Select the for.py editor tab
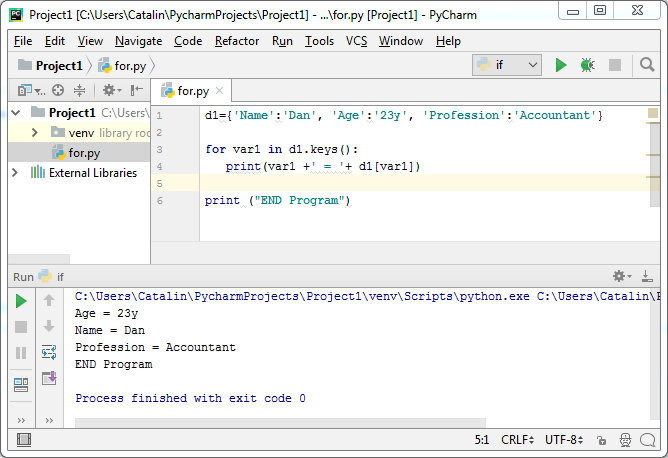The width and height of the screenshot is (668, 458). (x=193, y=91)
